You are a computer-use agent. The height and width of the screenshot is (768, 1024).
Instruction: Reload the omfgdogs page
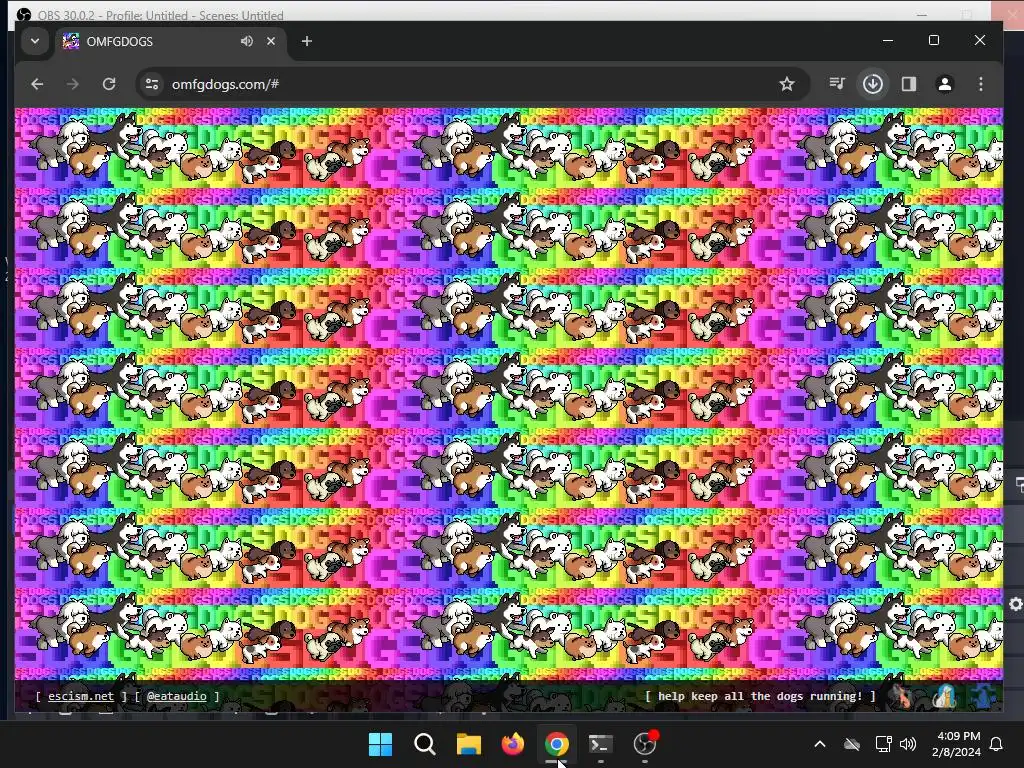[x=109, y=84]
